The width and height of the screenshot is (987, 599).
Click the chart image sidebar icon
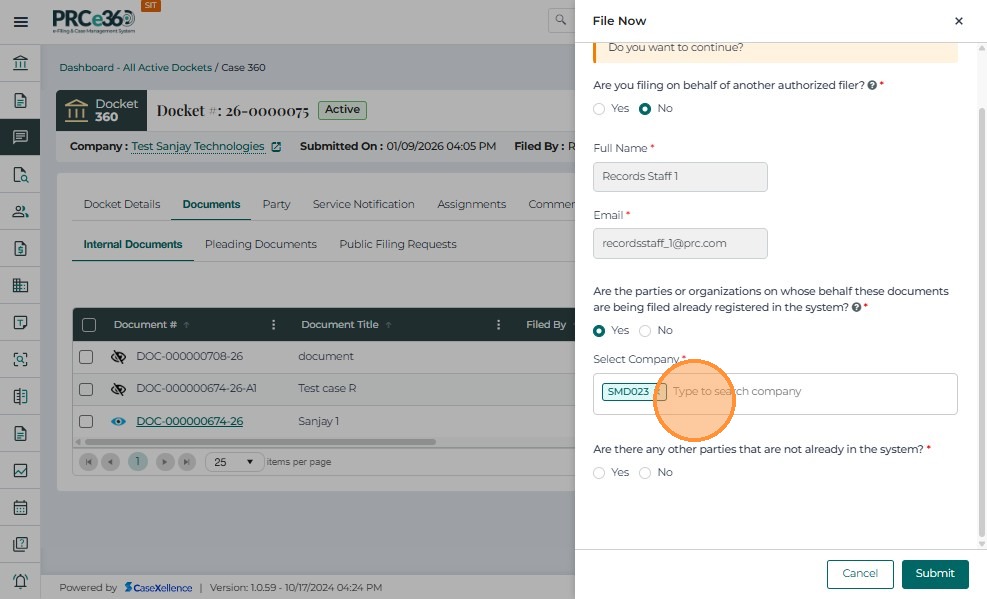[x=20, y=471]
